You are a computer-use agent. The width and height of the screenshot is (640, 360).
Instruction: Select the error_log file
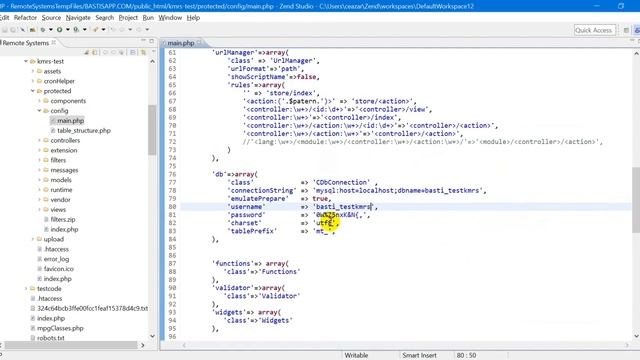click(x=56, y=259)
